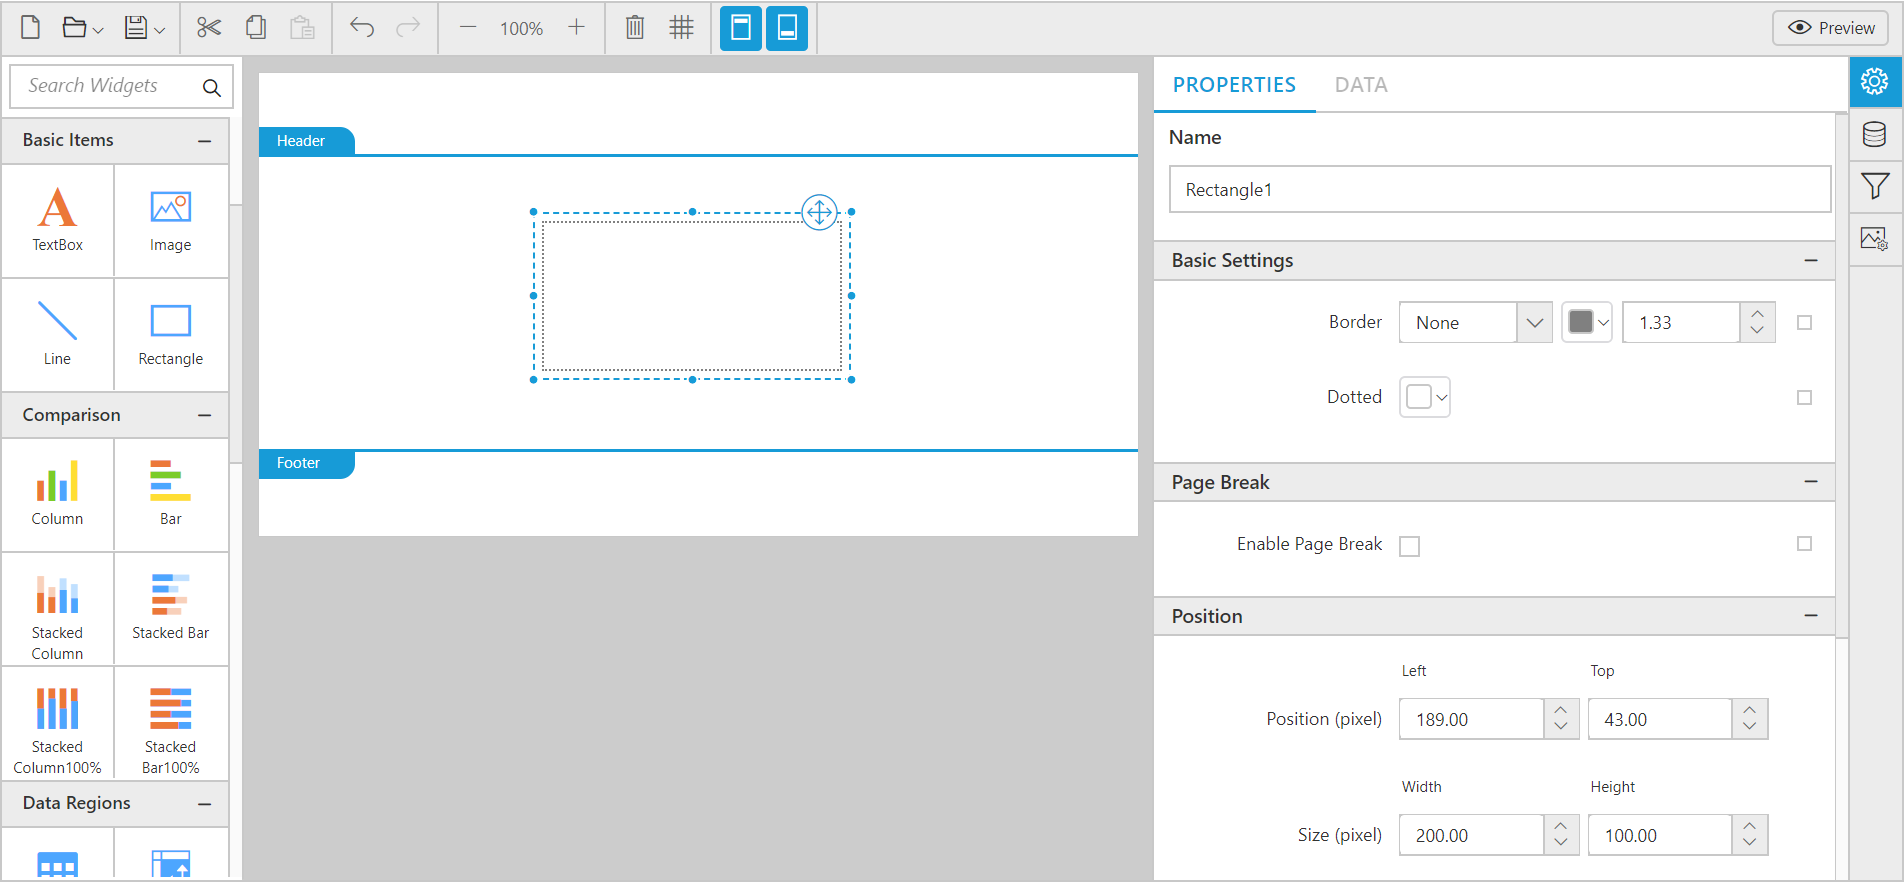Select the Stacked Bar chart widget
This screenshot has width=1904, height=883.
coord(171,609)
